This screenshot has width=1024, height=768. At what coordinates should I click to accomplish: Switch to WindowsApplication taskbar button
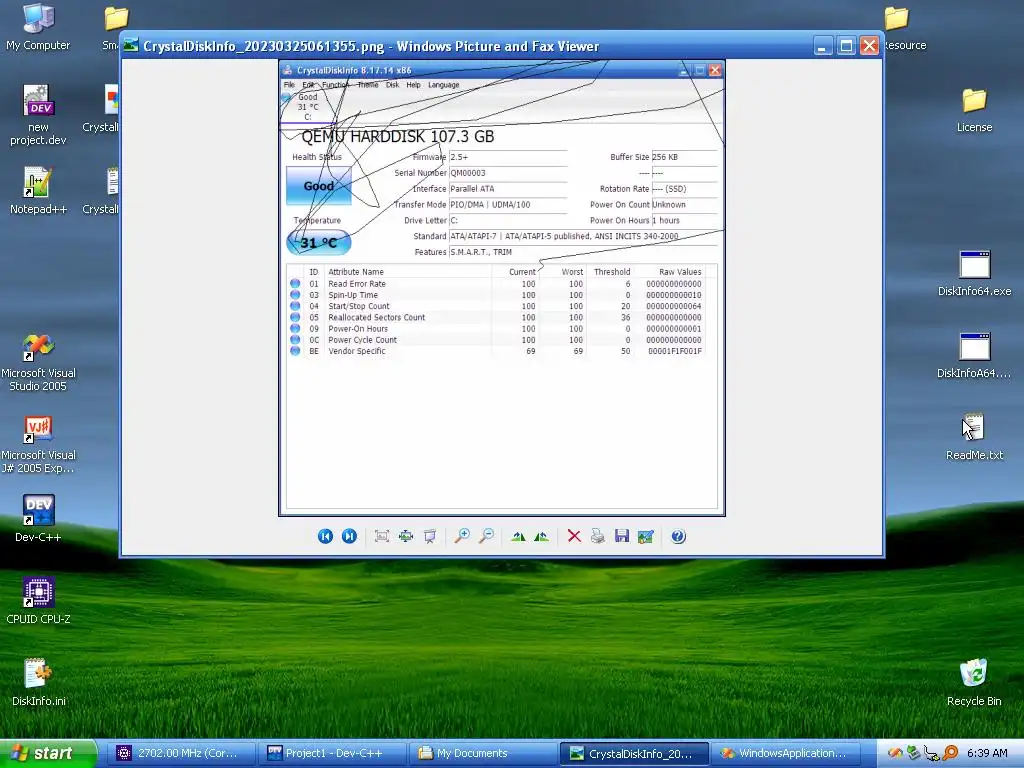pos(786,754)
